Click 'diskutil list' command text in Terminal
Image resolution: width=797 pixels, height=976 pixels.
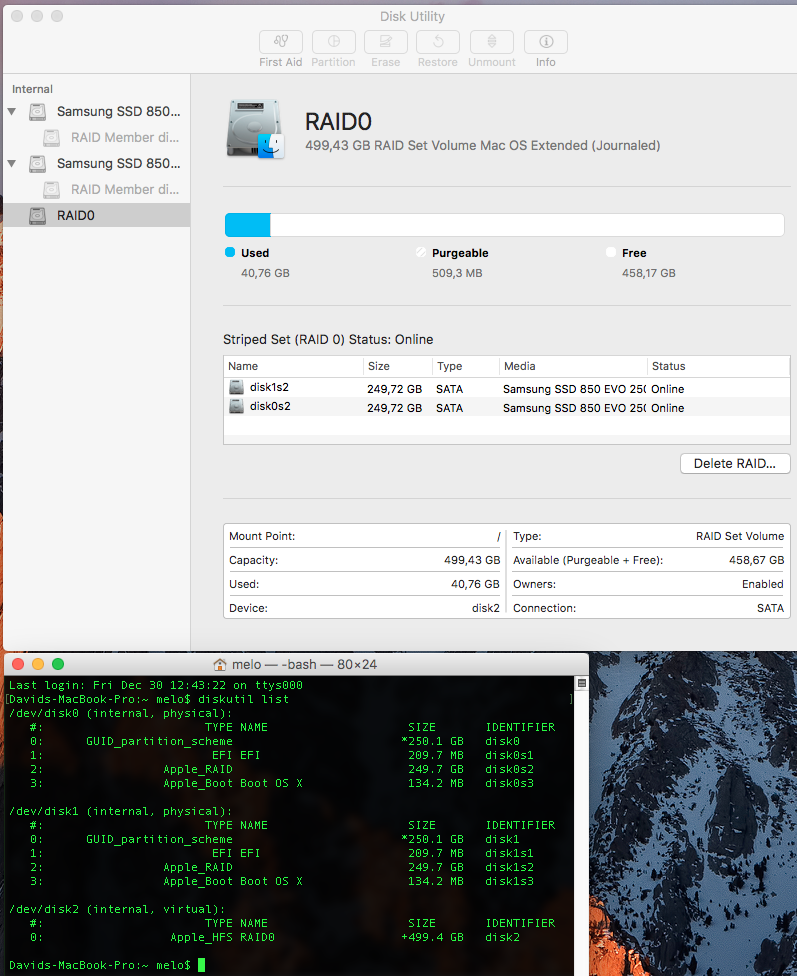pyautogui.click(x=243, y=699)
